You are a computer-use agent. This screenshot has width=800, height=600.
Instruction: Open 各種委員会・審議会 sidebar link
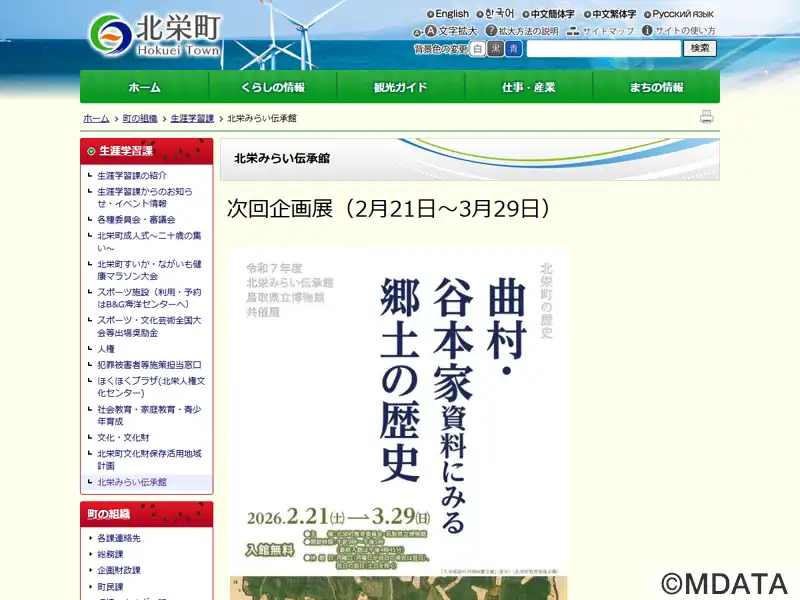click(136, 220)
